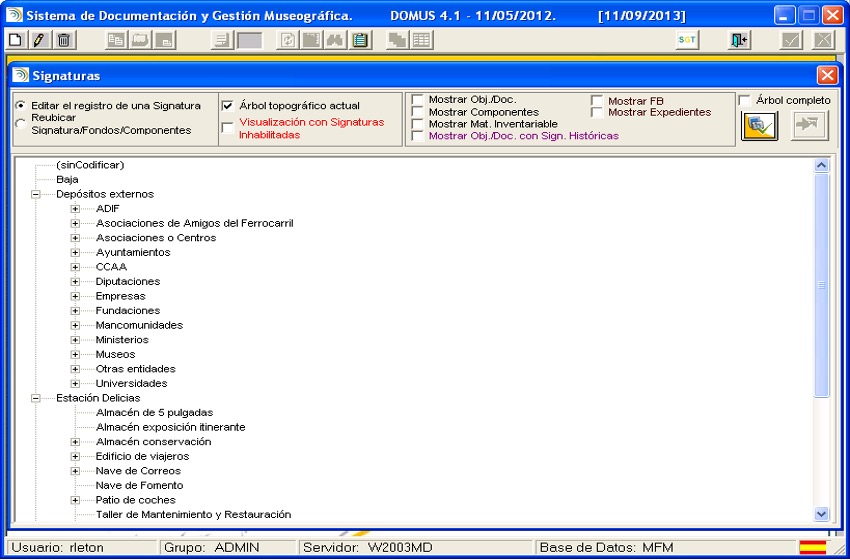The height and width of the screenshot is (560, 850).
Task: Collapse the 'Depósitos externos' branch
Action: (36, 194)
